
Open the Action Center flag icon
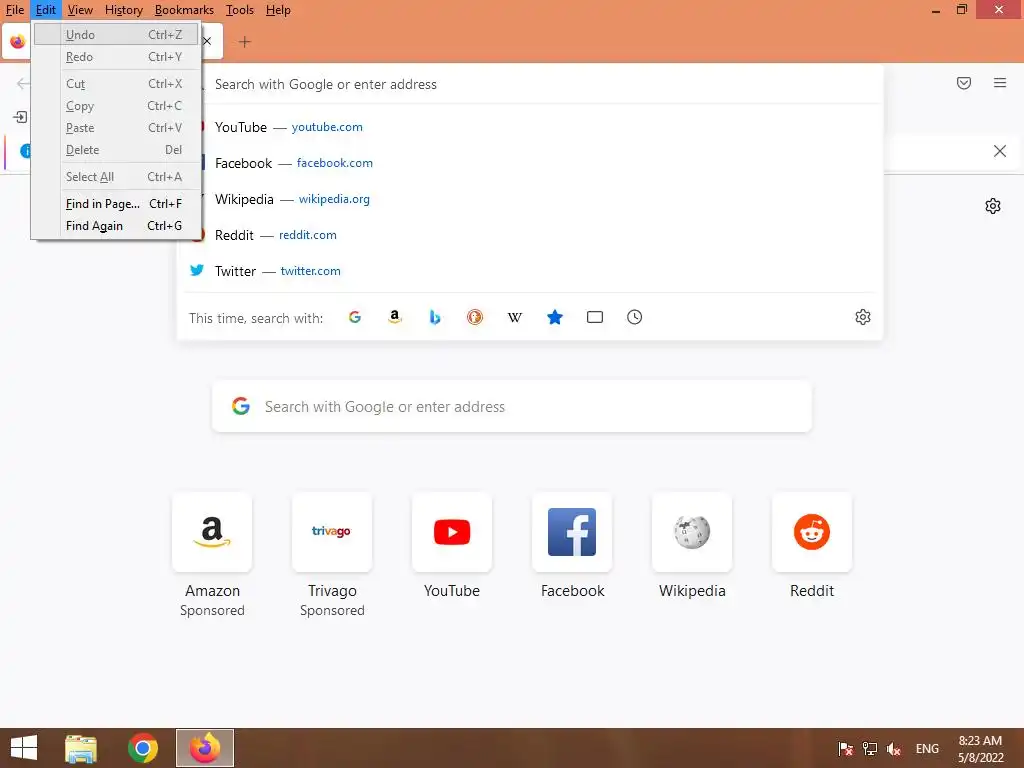pyautogui.click(x=846, y=749)
